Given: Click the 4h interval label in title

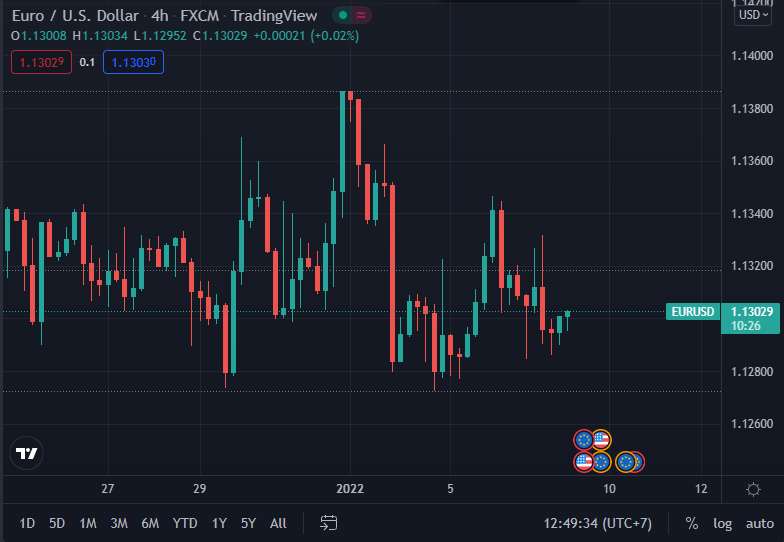Looking at the screenshot, I should pyautogui.click(x=160, y=16).
